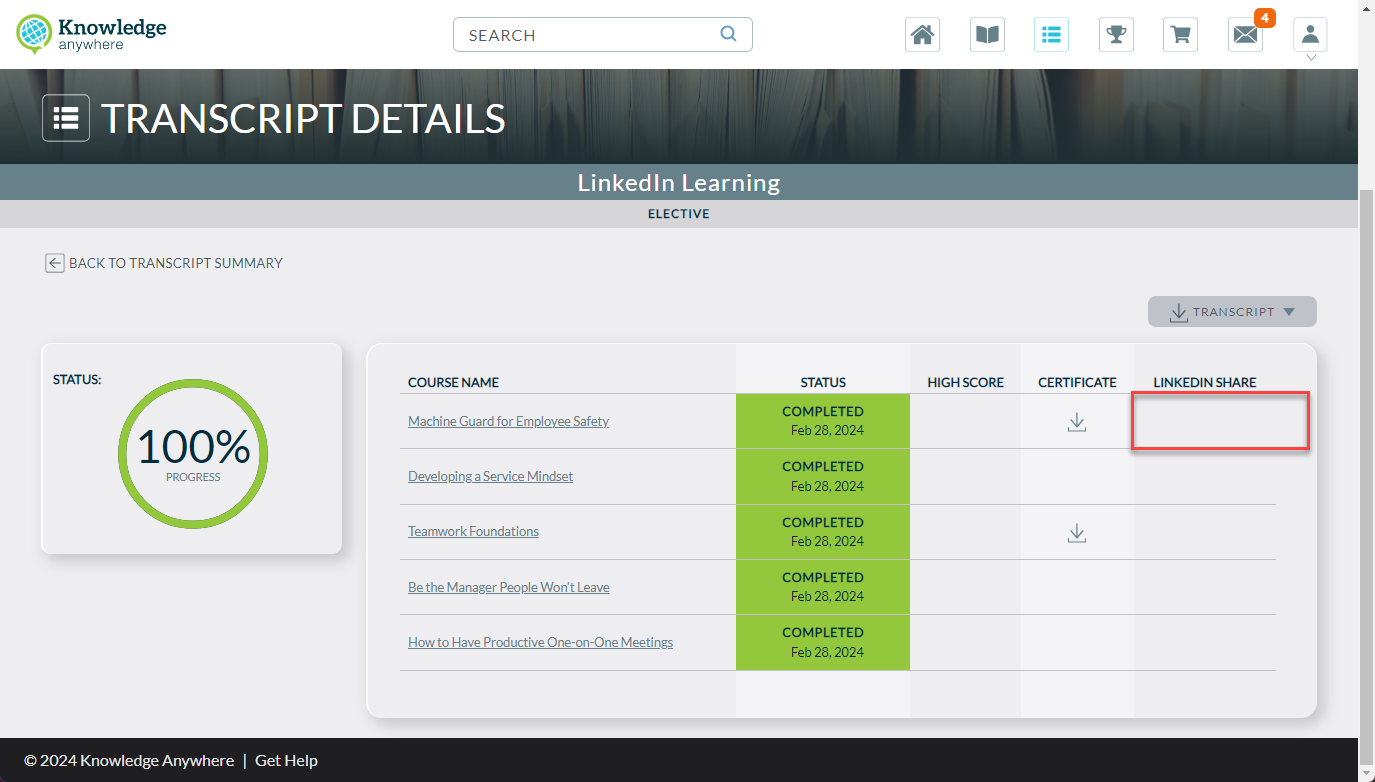Expand the Transcript download dropdown
The image size is (1375, 782).
(x=1232, y=312)
